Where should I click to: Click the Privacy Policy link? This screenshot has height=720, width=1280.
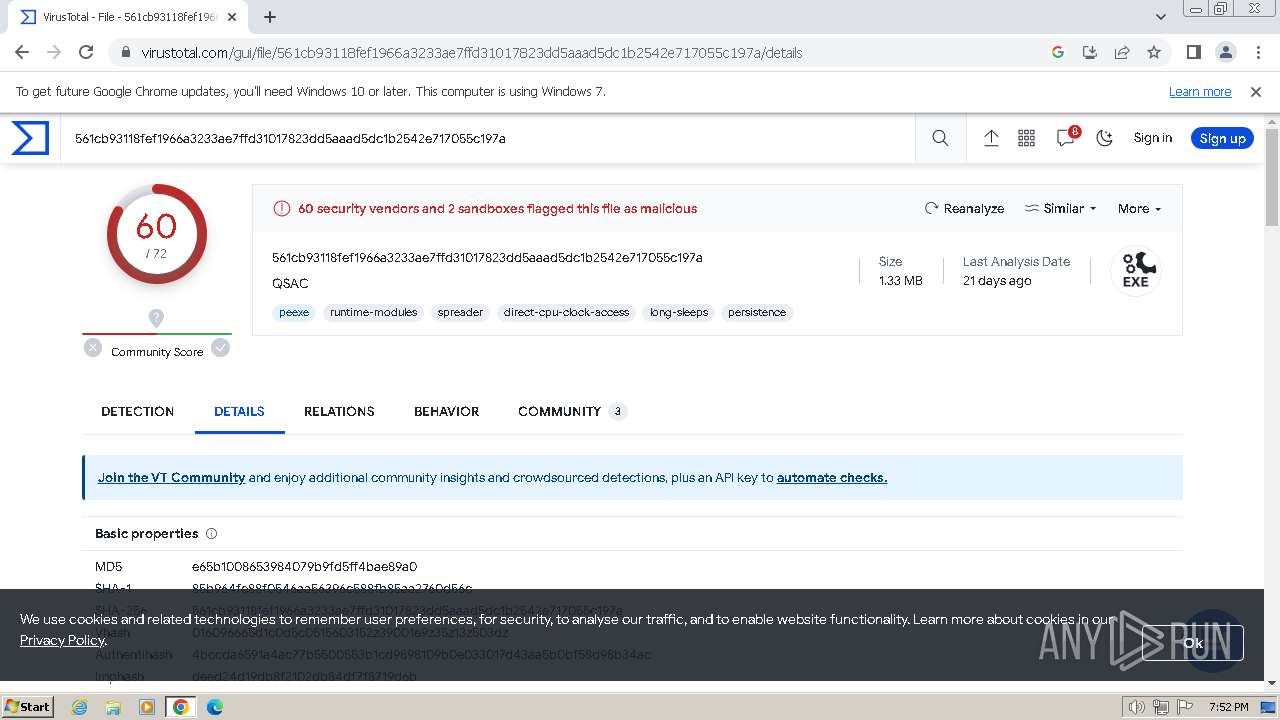point(63,640)
